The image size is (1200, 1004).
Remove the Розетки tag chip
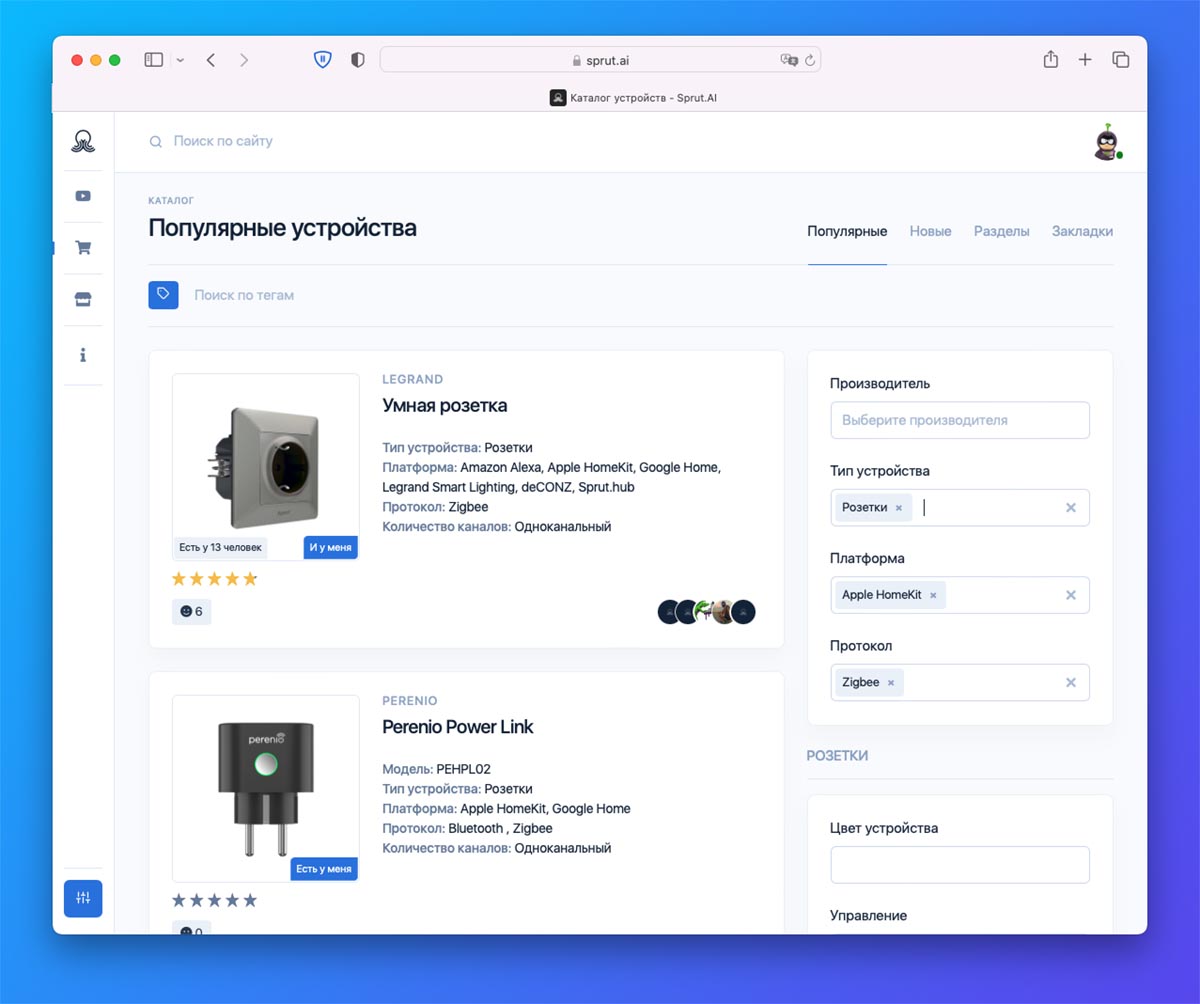coord(898,508)
